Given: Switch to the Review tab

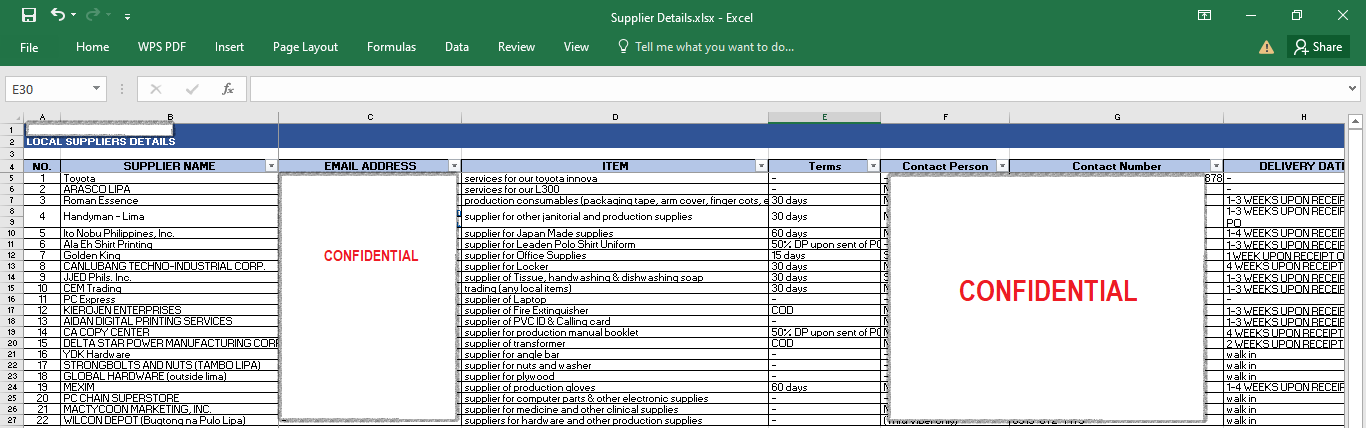Looking at the screenshot, I should coord(516,47).
